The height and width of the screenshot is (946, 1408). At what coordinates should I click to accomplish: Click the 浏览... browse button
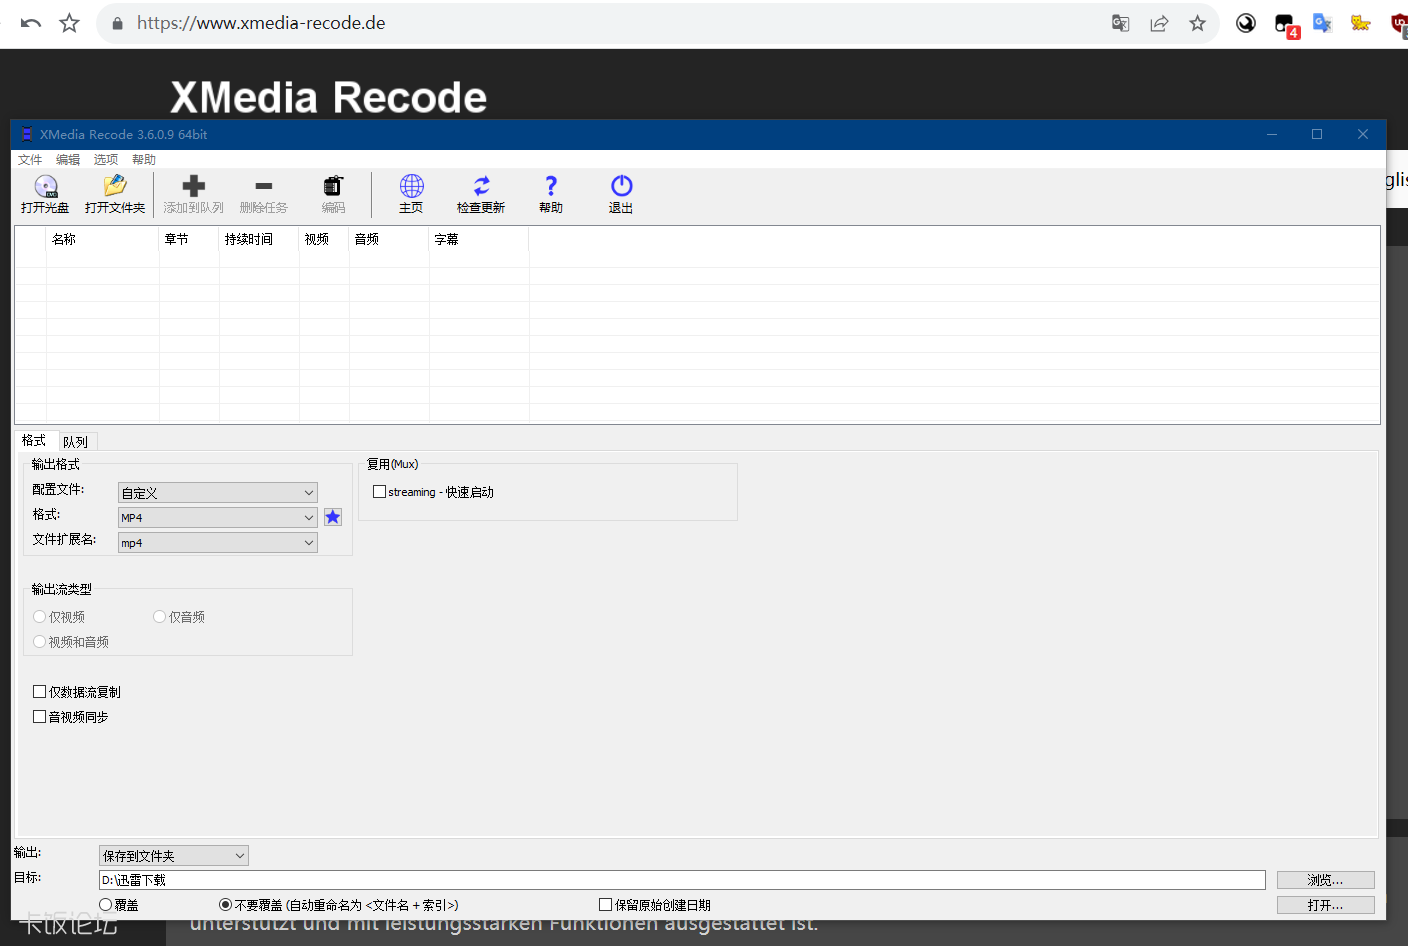click(1325, 880)
